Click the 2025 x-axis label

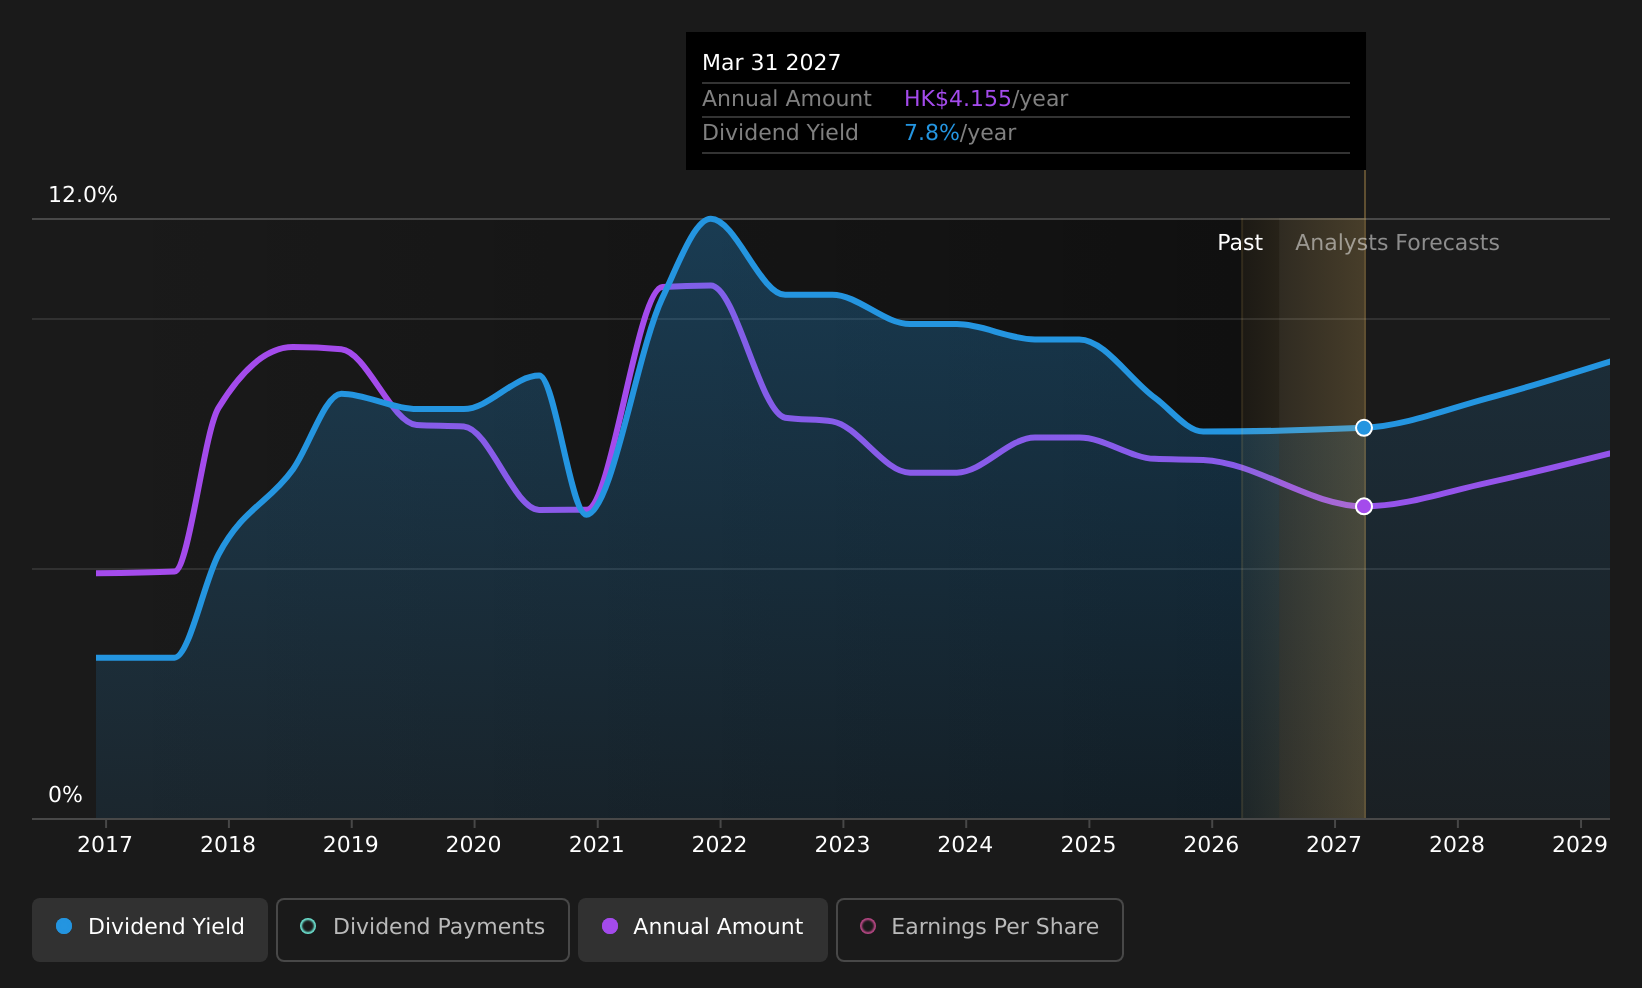coord(1088,845)
